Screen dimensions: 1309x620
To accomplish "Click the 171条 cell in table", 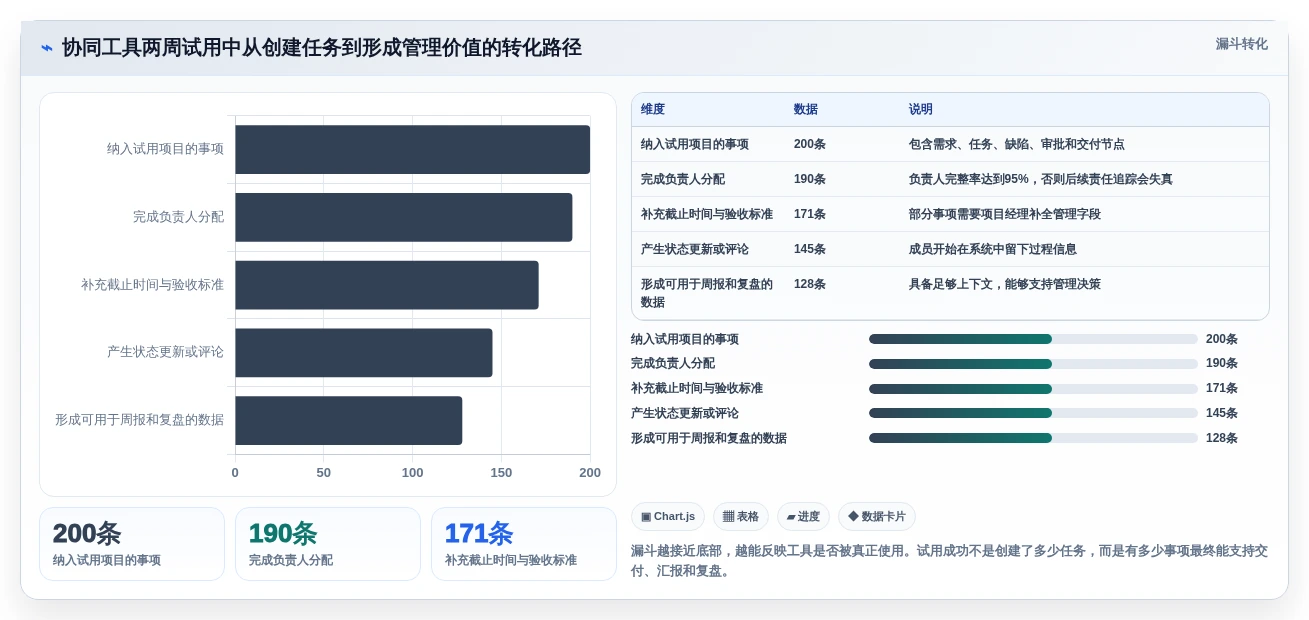I will point(810,214).
